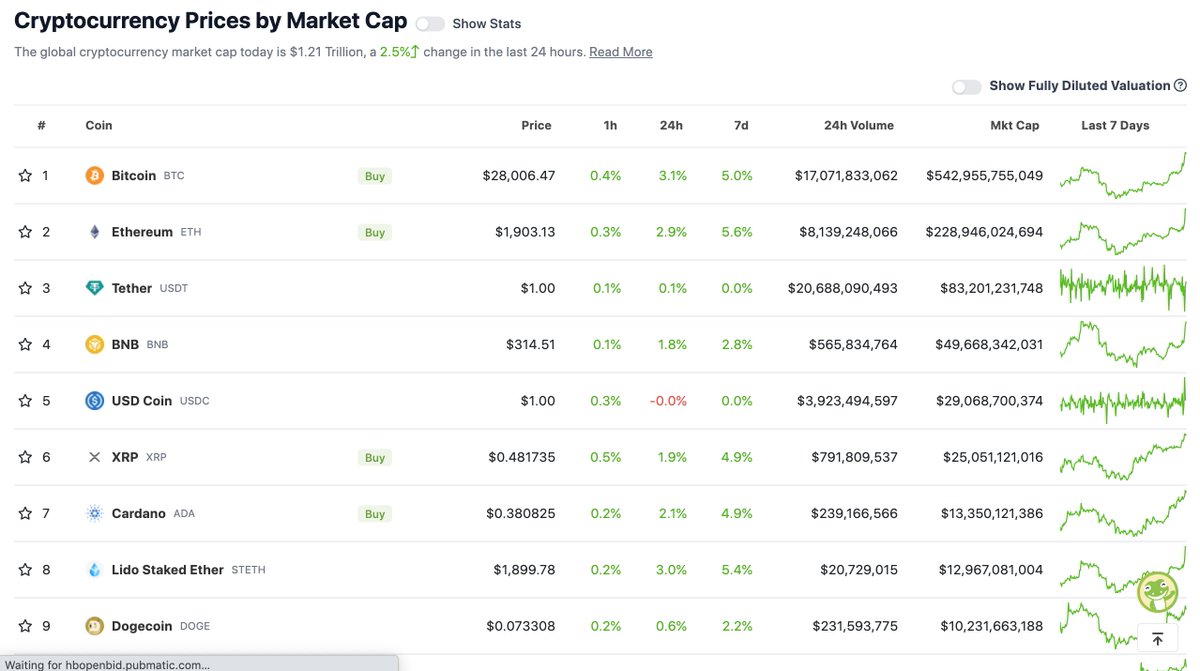Click the BNB yellow logo icon
Image resolution: width=1200 pixels, height=671 pixels.
click(x=95, y=344)
